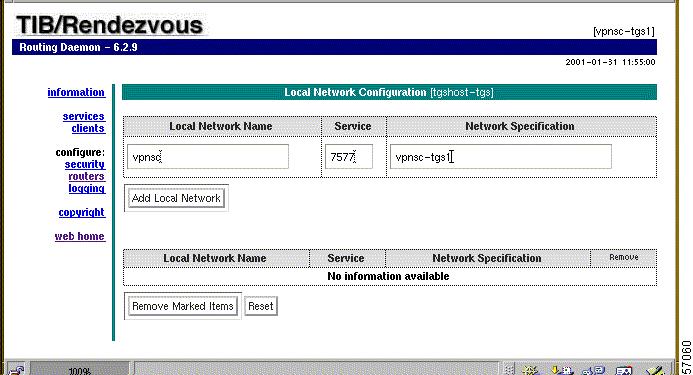Viewport: 693px width, 375px height.
Task: Click the 'Local Network Configuration [tgshost-tgs]' title bar
Action: pos(389,92)
